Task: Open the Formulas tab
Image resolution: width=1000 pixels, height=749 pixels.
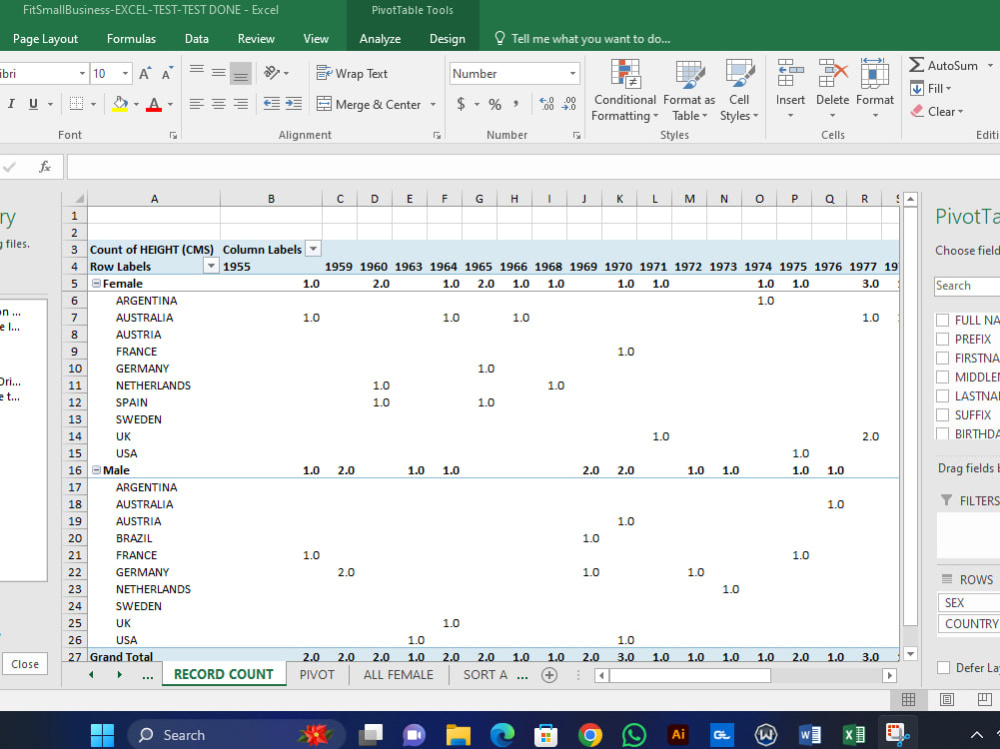Action: pyautogui.click(x=131, y=38)
